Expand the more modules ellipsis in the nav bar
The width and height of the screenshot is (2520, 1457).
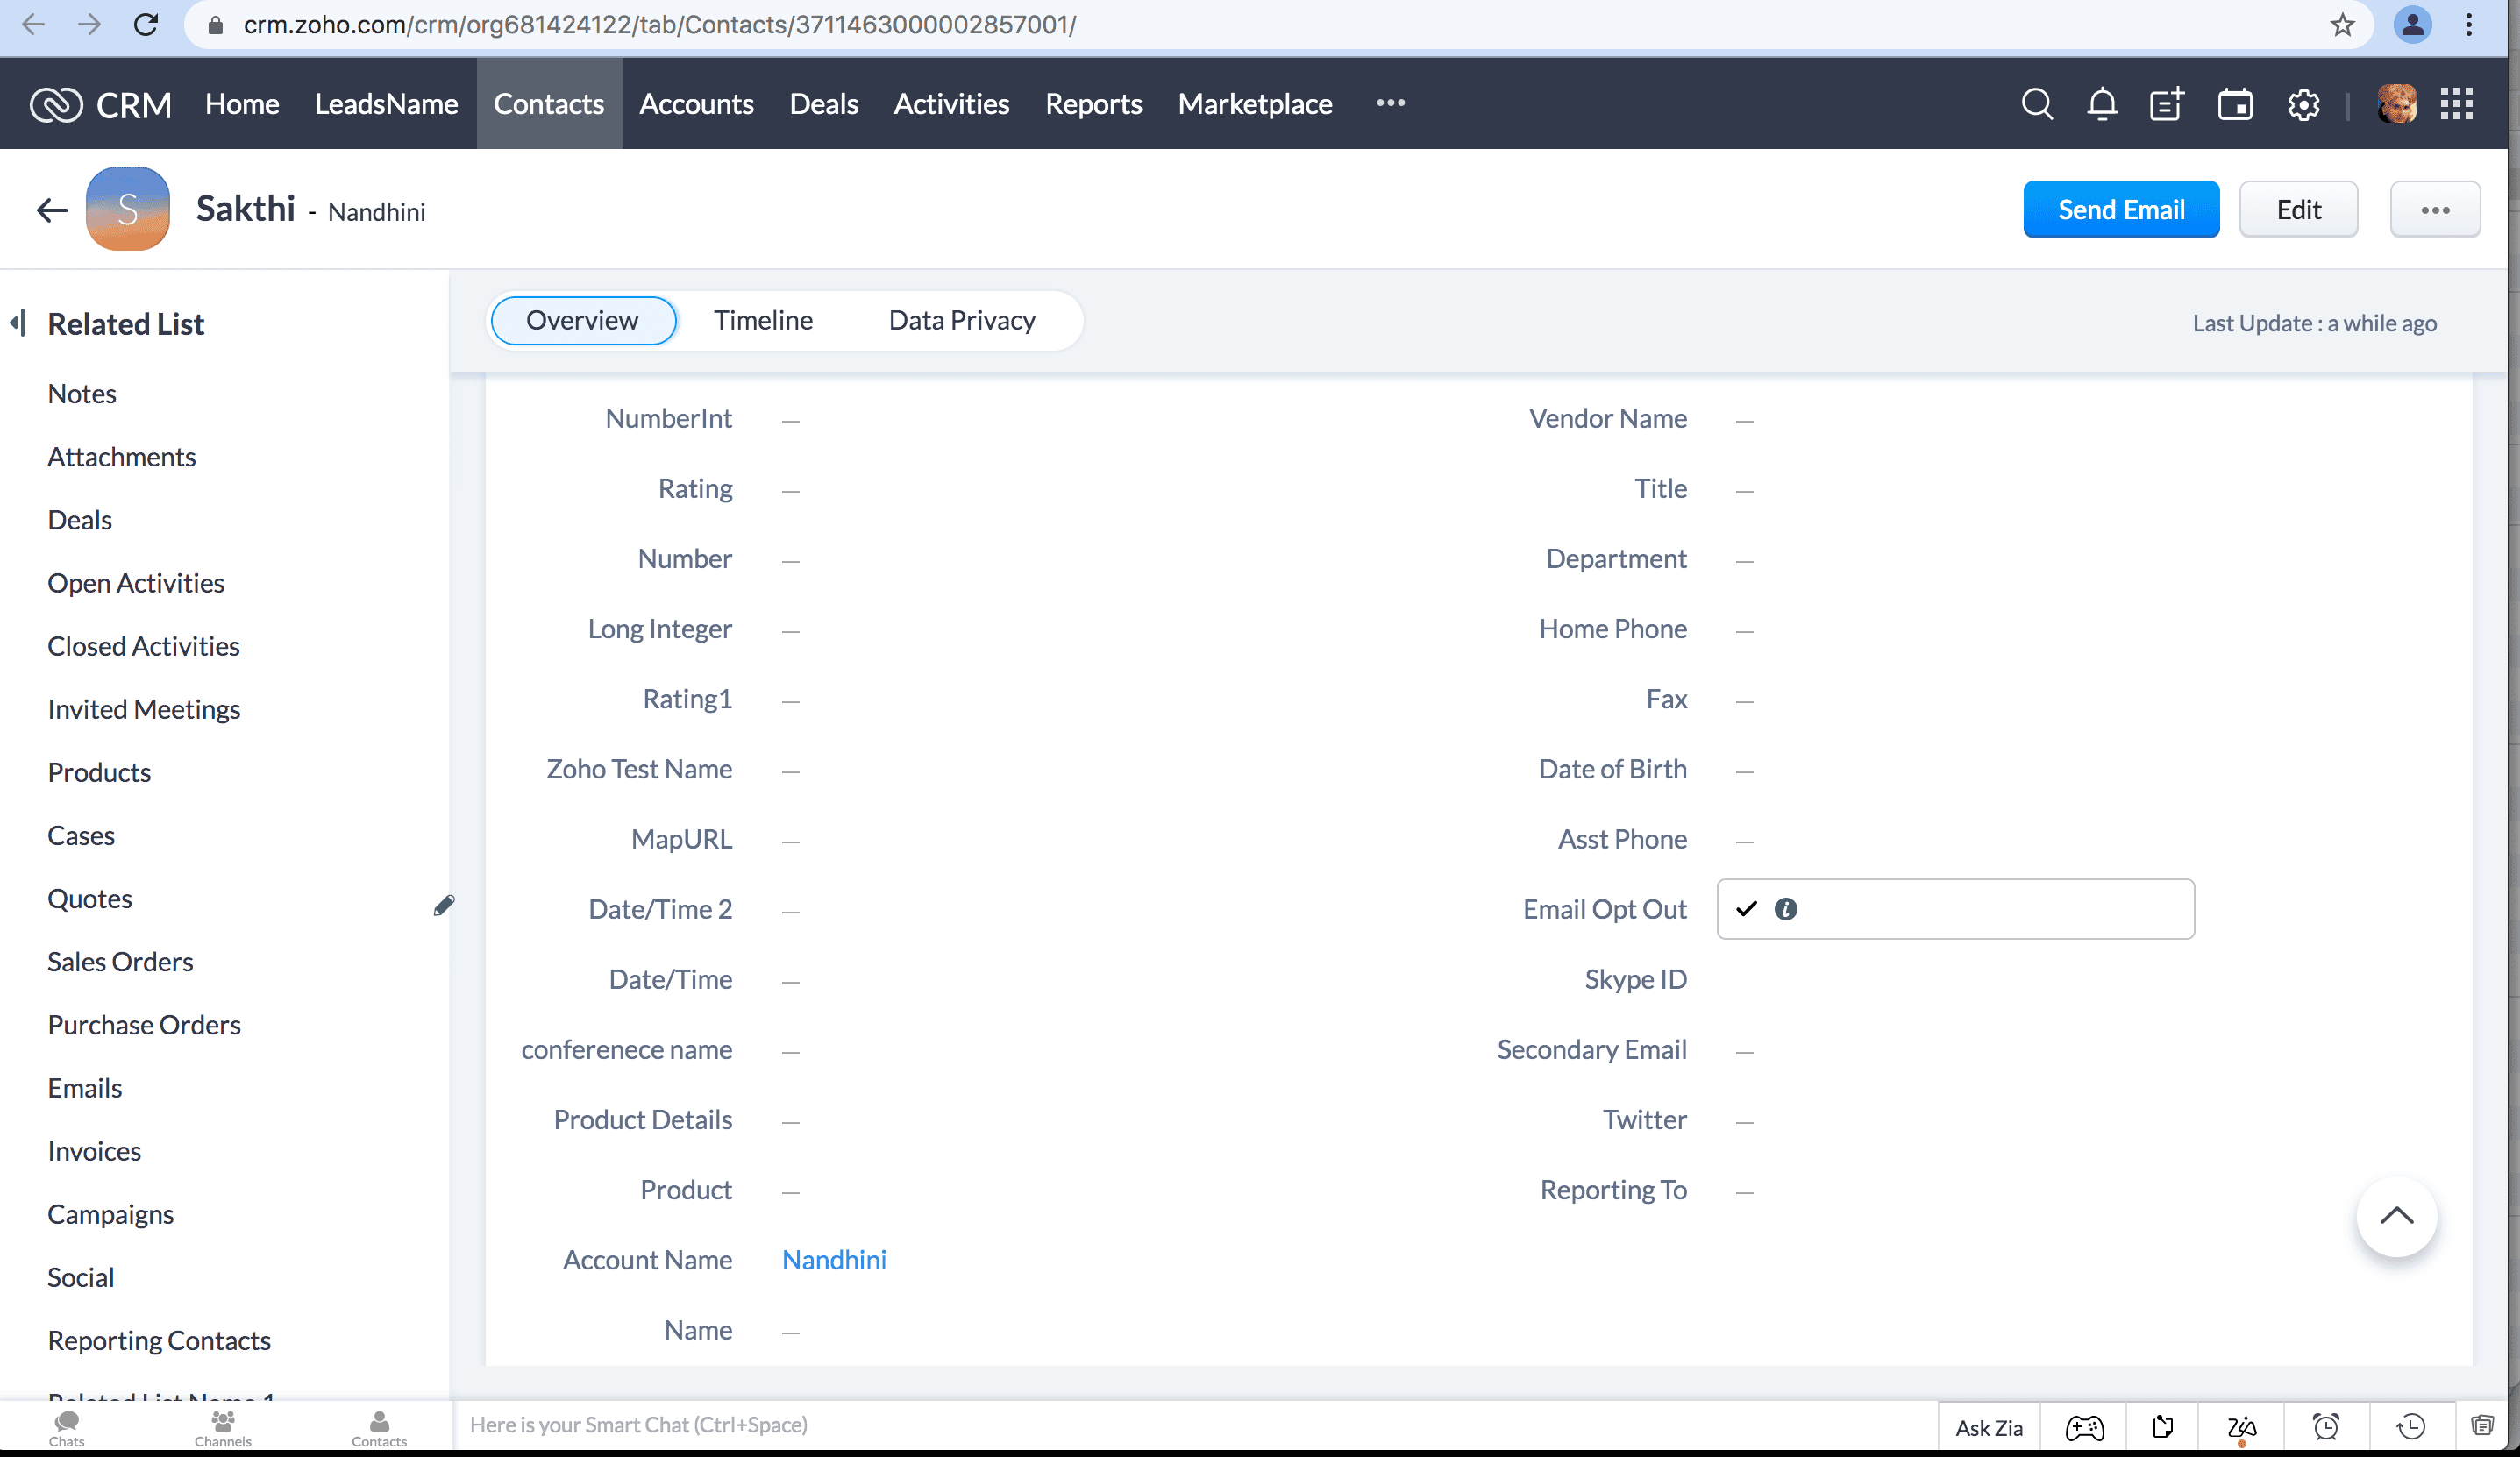click(x=1390, y=103)
